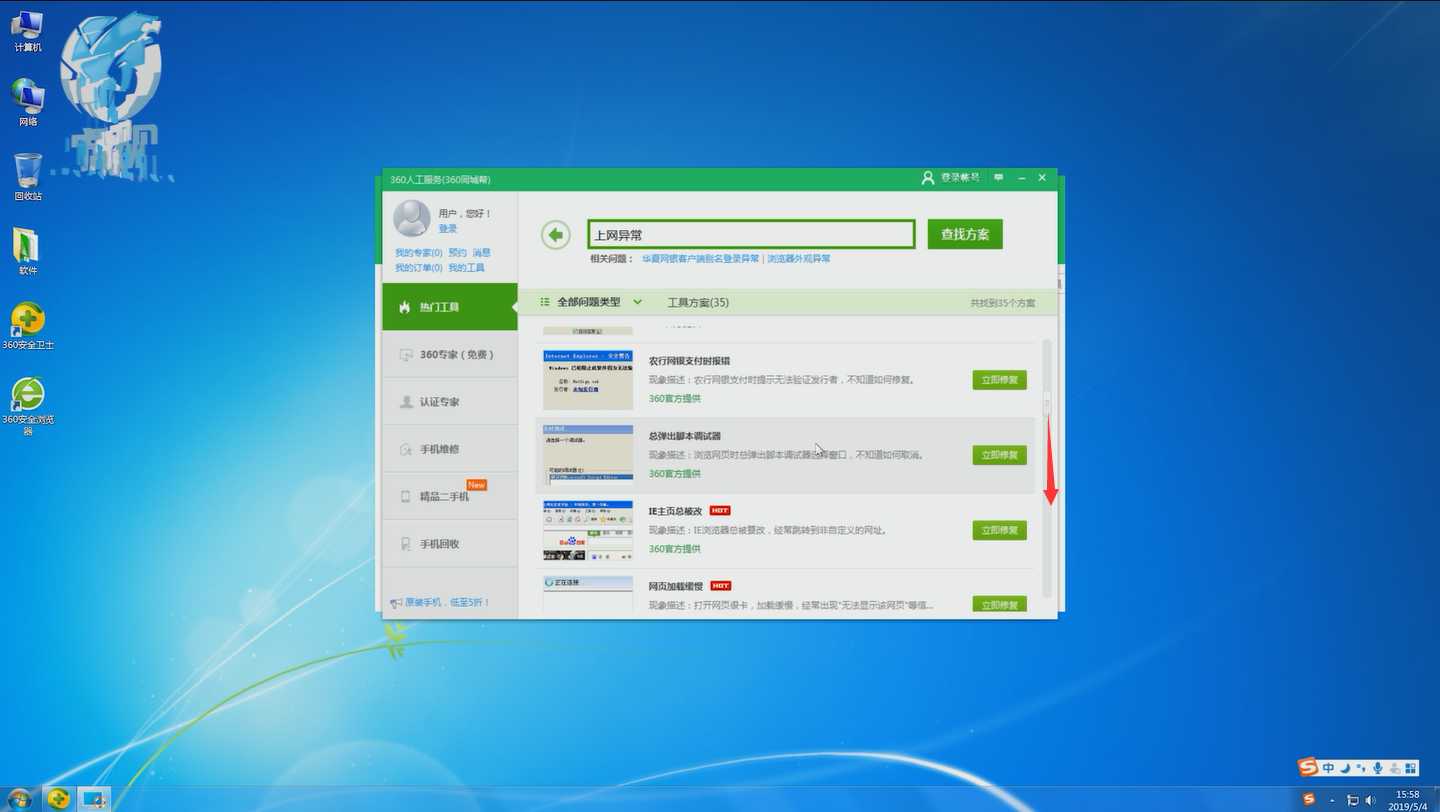Click the 共找到35个方案 result count text
This screenshot has width=1440, height=812.
coord(1002,303)
